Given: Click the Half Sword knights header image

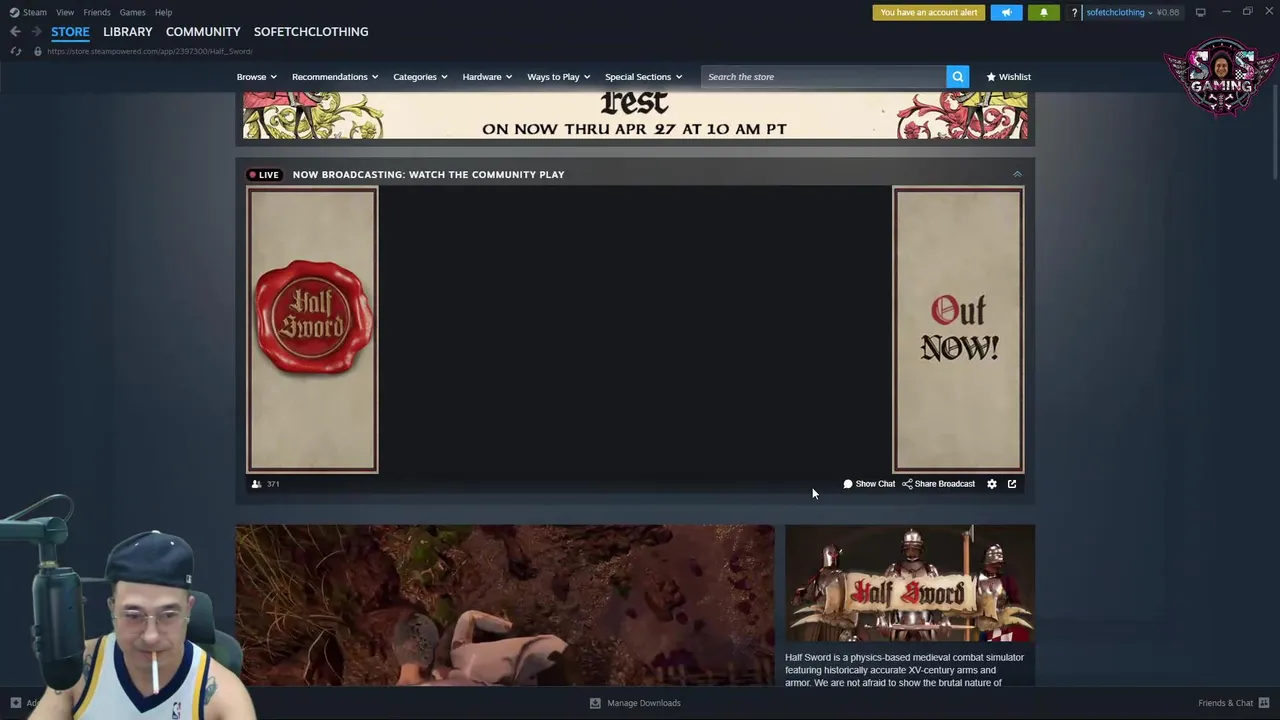Looking at the screenshot, I should pyautogui.click(x=910, y=583).
